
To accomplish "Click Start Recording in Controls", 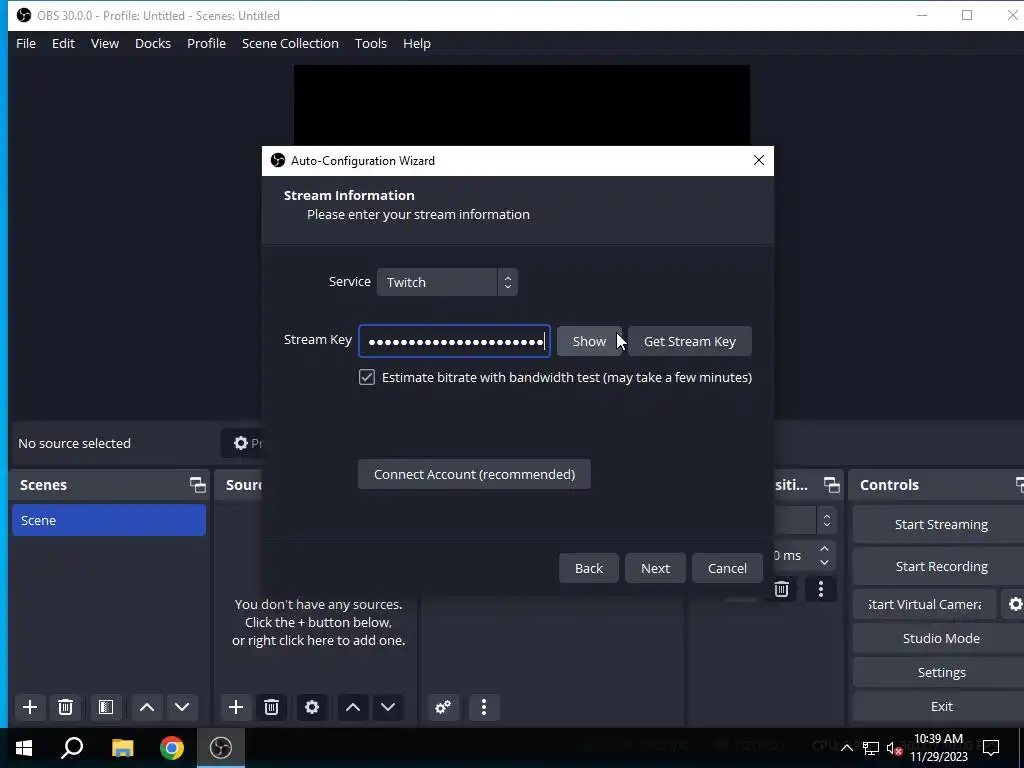I will pyautogui.click(x=940, y=566).
